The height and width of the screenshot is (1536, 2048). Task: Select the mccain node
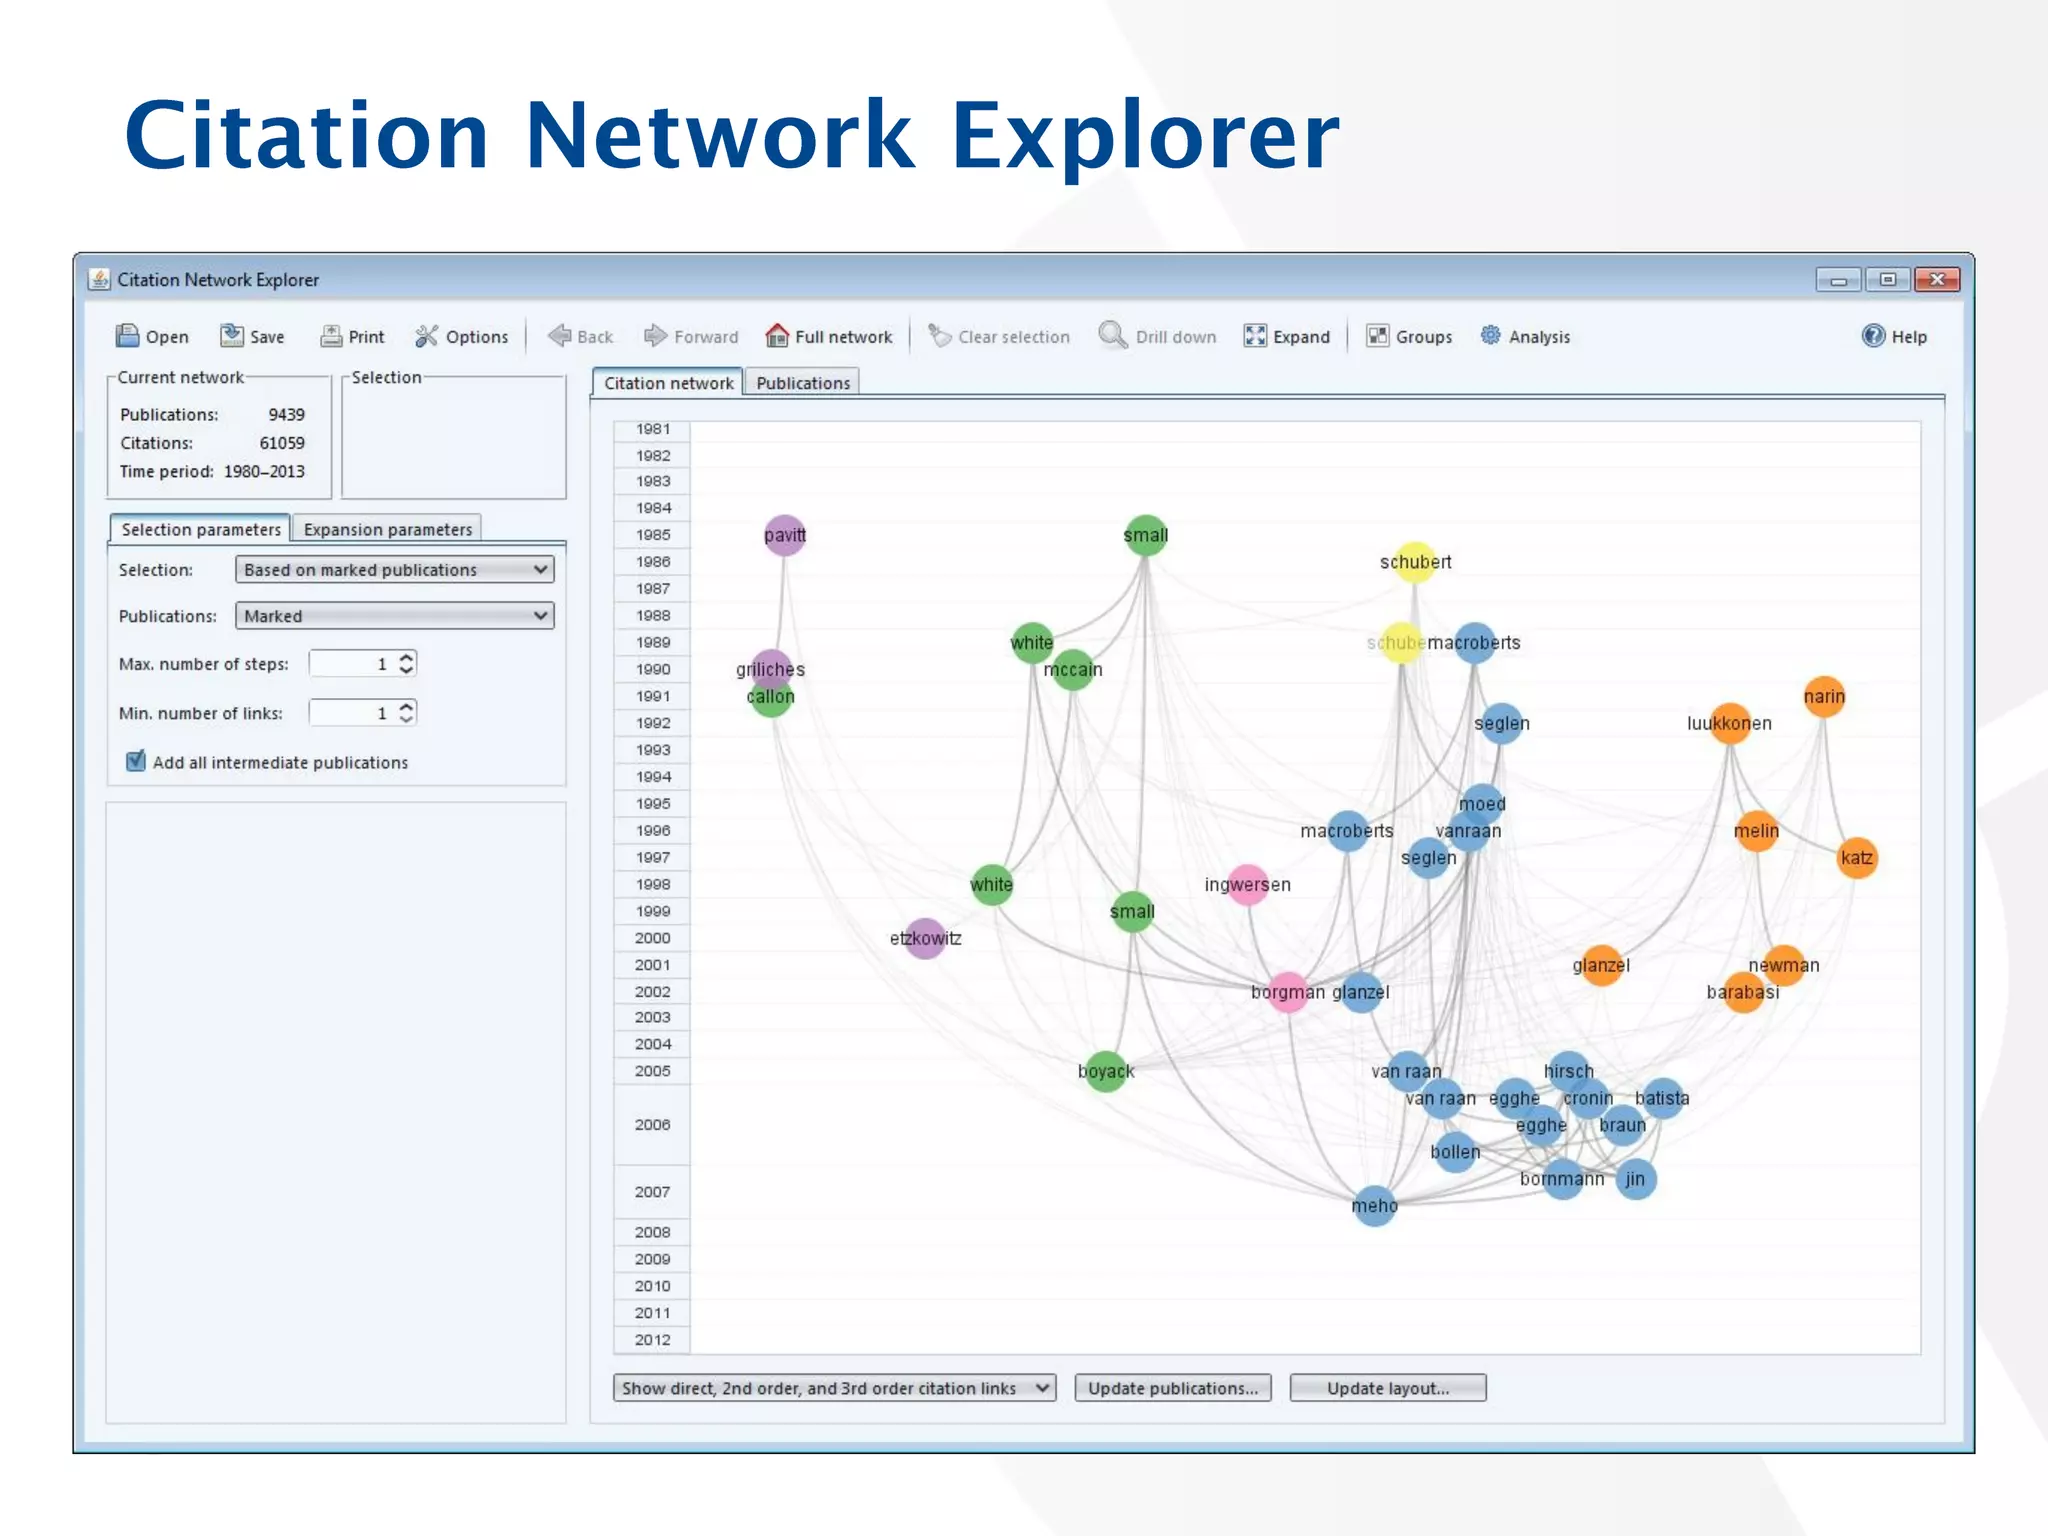tap(1073, 669)
